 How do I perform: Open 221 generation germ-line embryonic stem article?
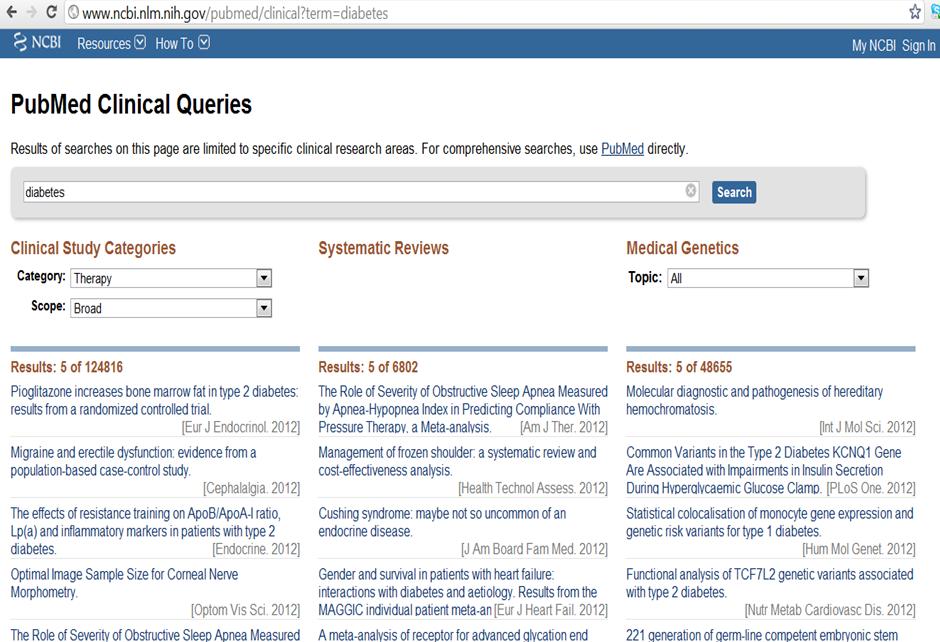pyautogui.click(x=762, y=635)
